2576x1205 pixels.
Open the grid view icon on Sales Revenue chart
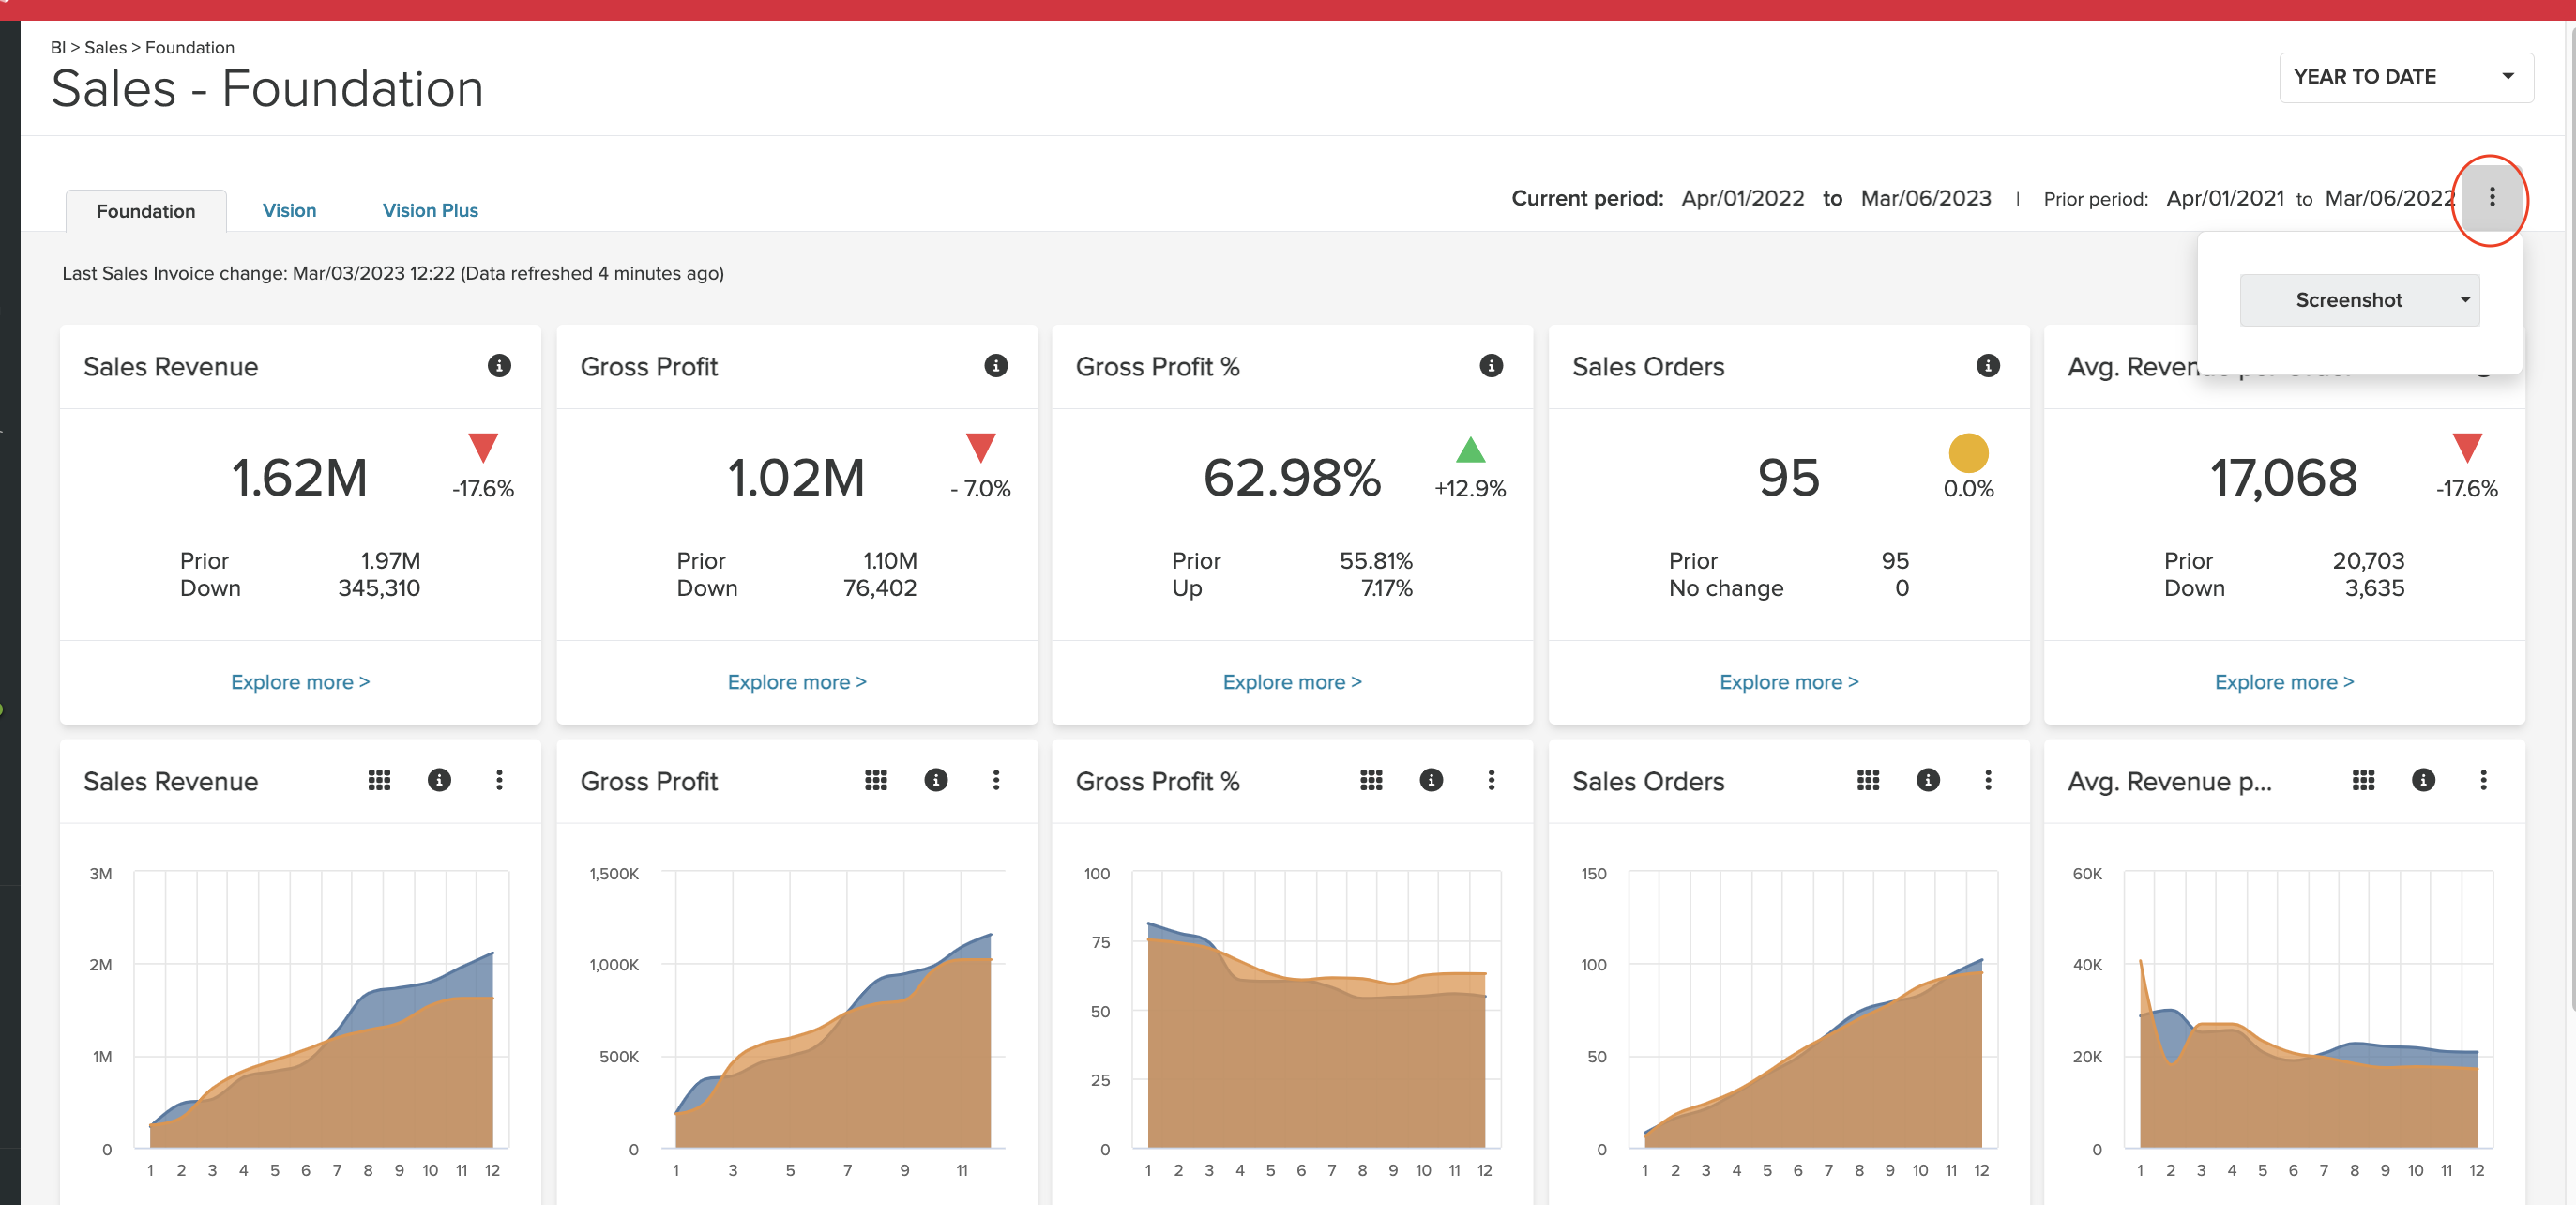click(379, 781)
